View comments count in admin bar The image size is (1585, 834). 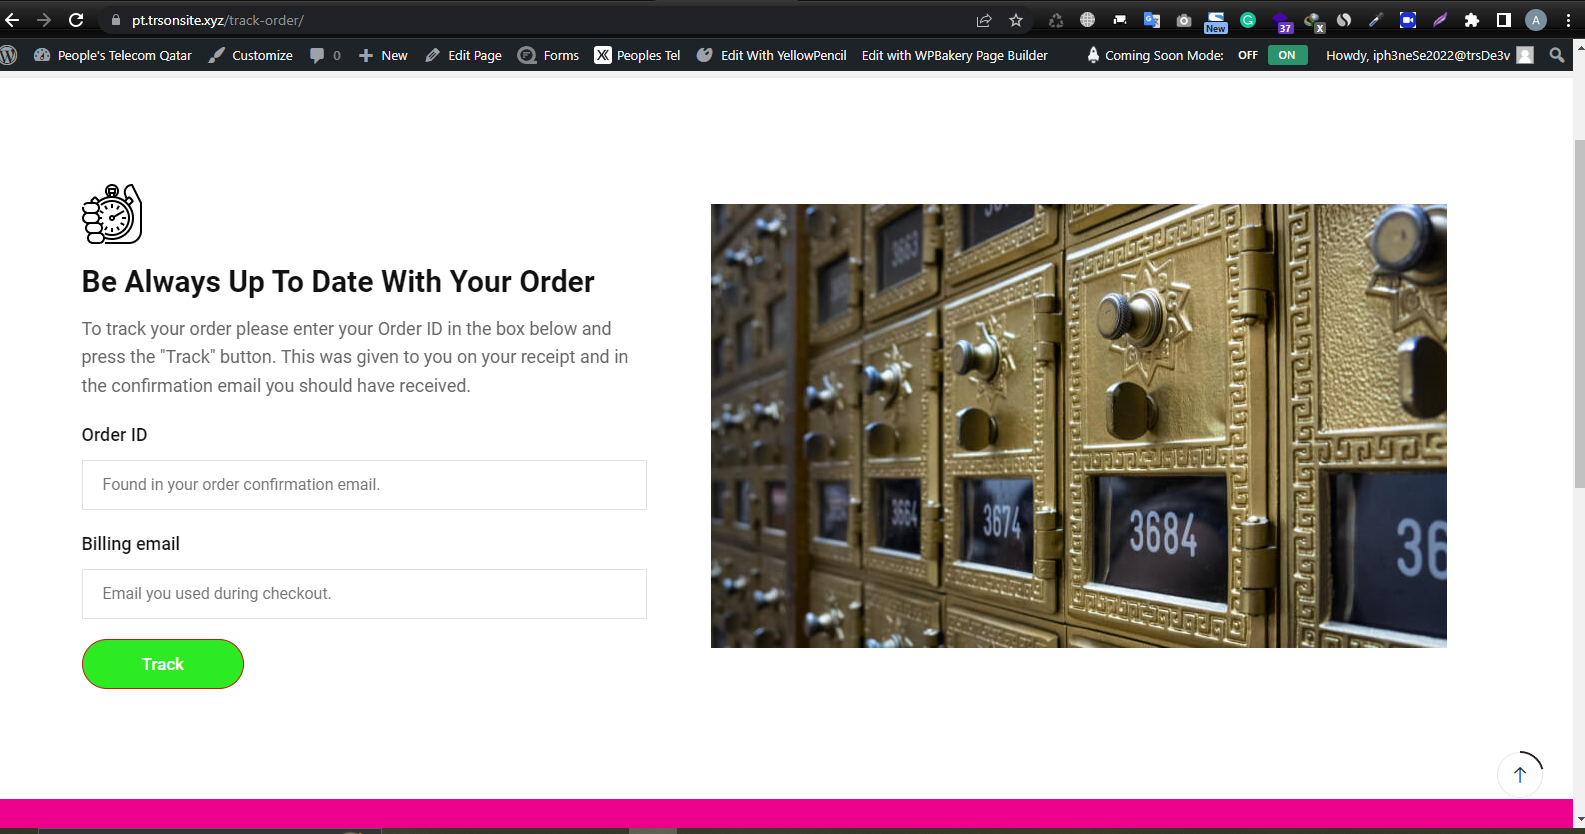325,55
